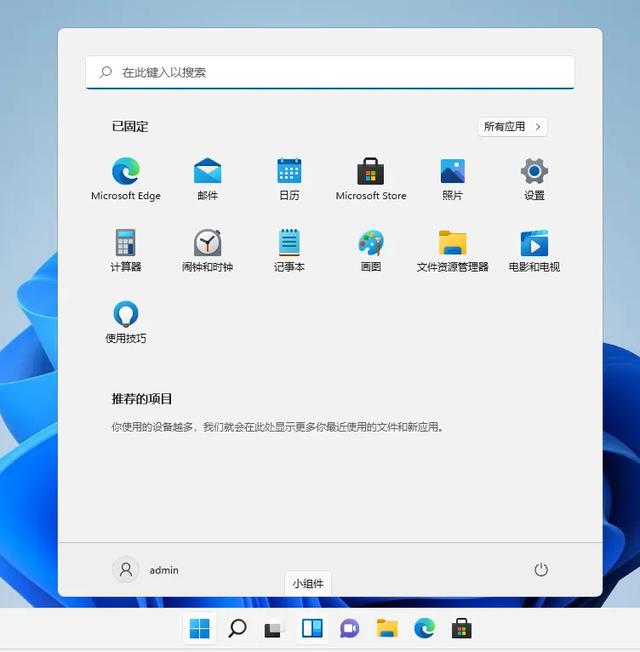Open the 记事本 notepad app

click(x=289, y=250)
